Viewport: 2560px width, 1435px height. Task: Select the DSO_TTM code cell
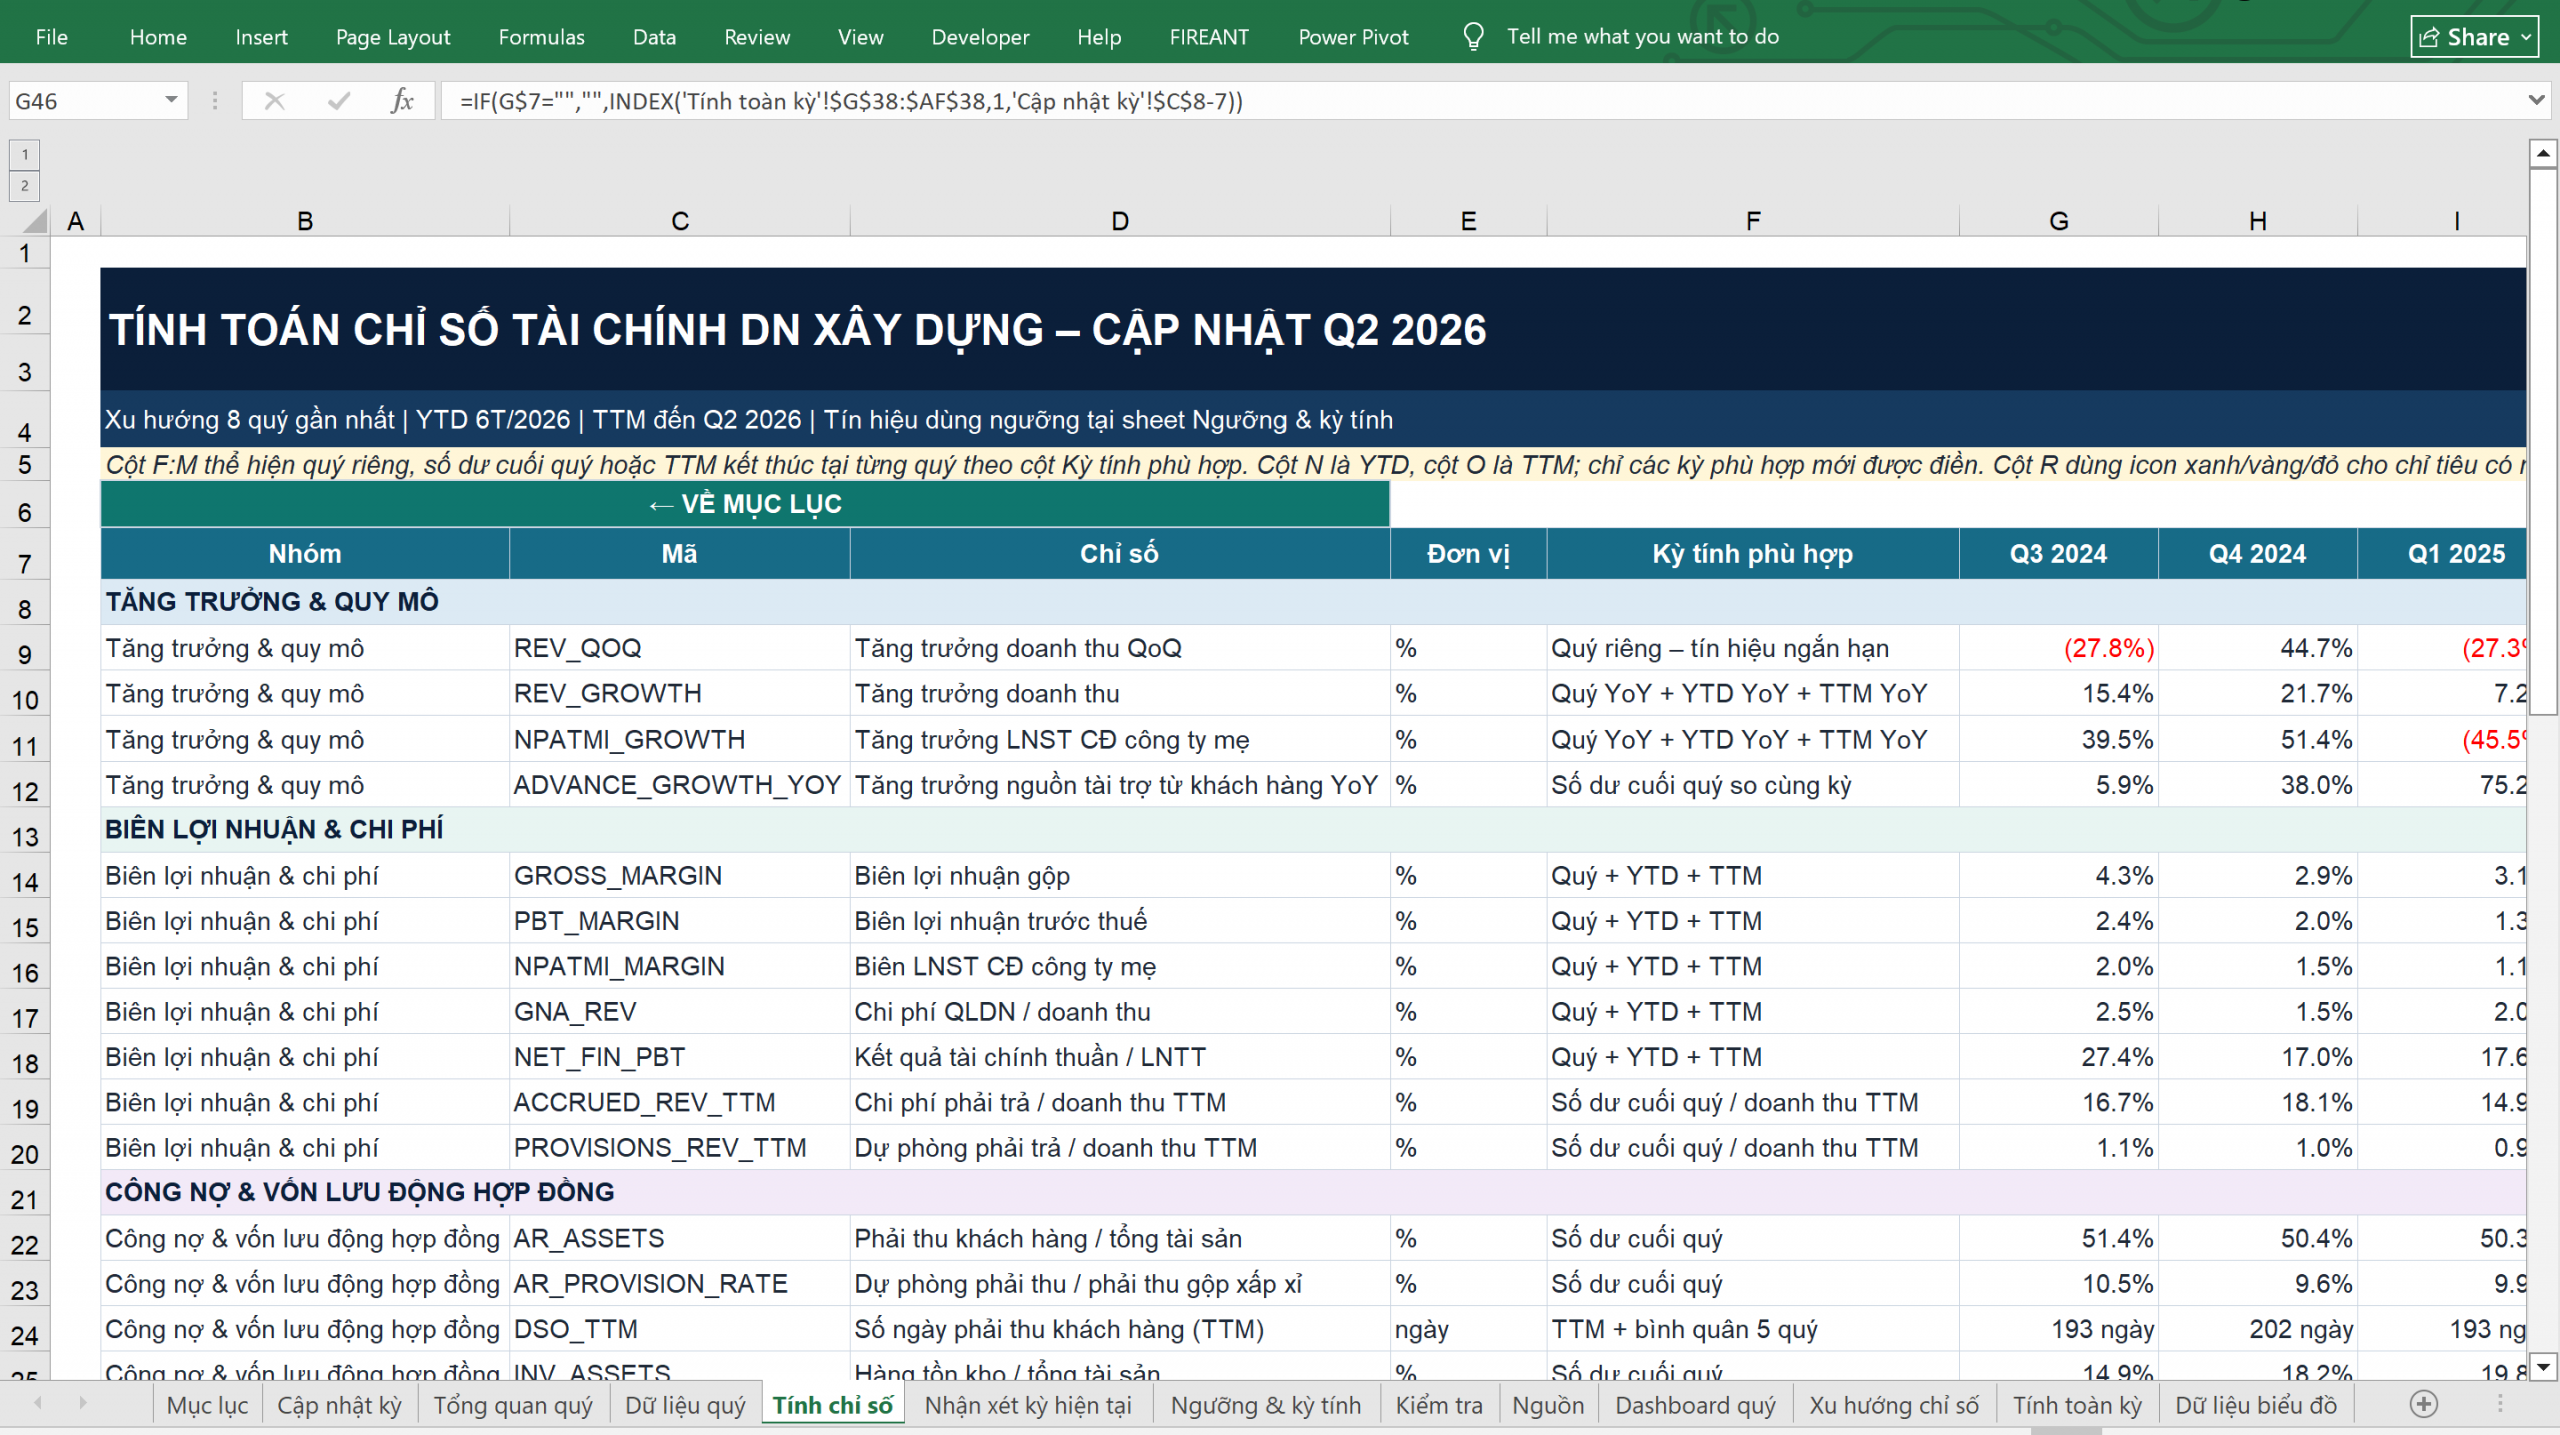(x=680, y=1329)
